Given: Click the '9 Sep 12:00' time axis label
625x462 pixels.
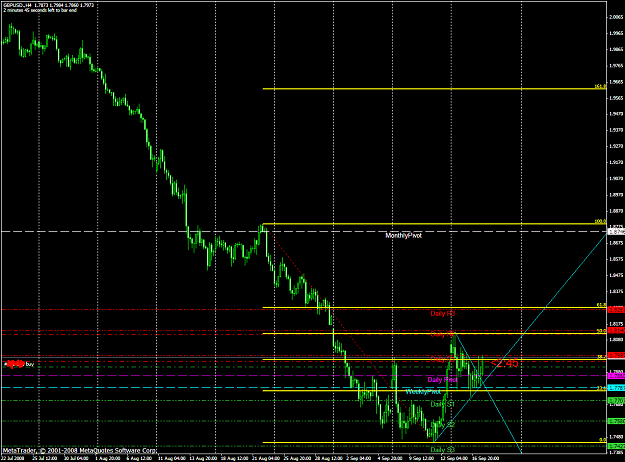Looking at the screenshot, I should point(421,458).
